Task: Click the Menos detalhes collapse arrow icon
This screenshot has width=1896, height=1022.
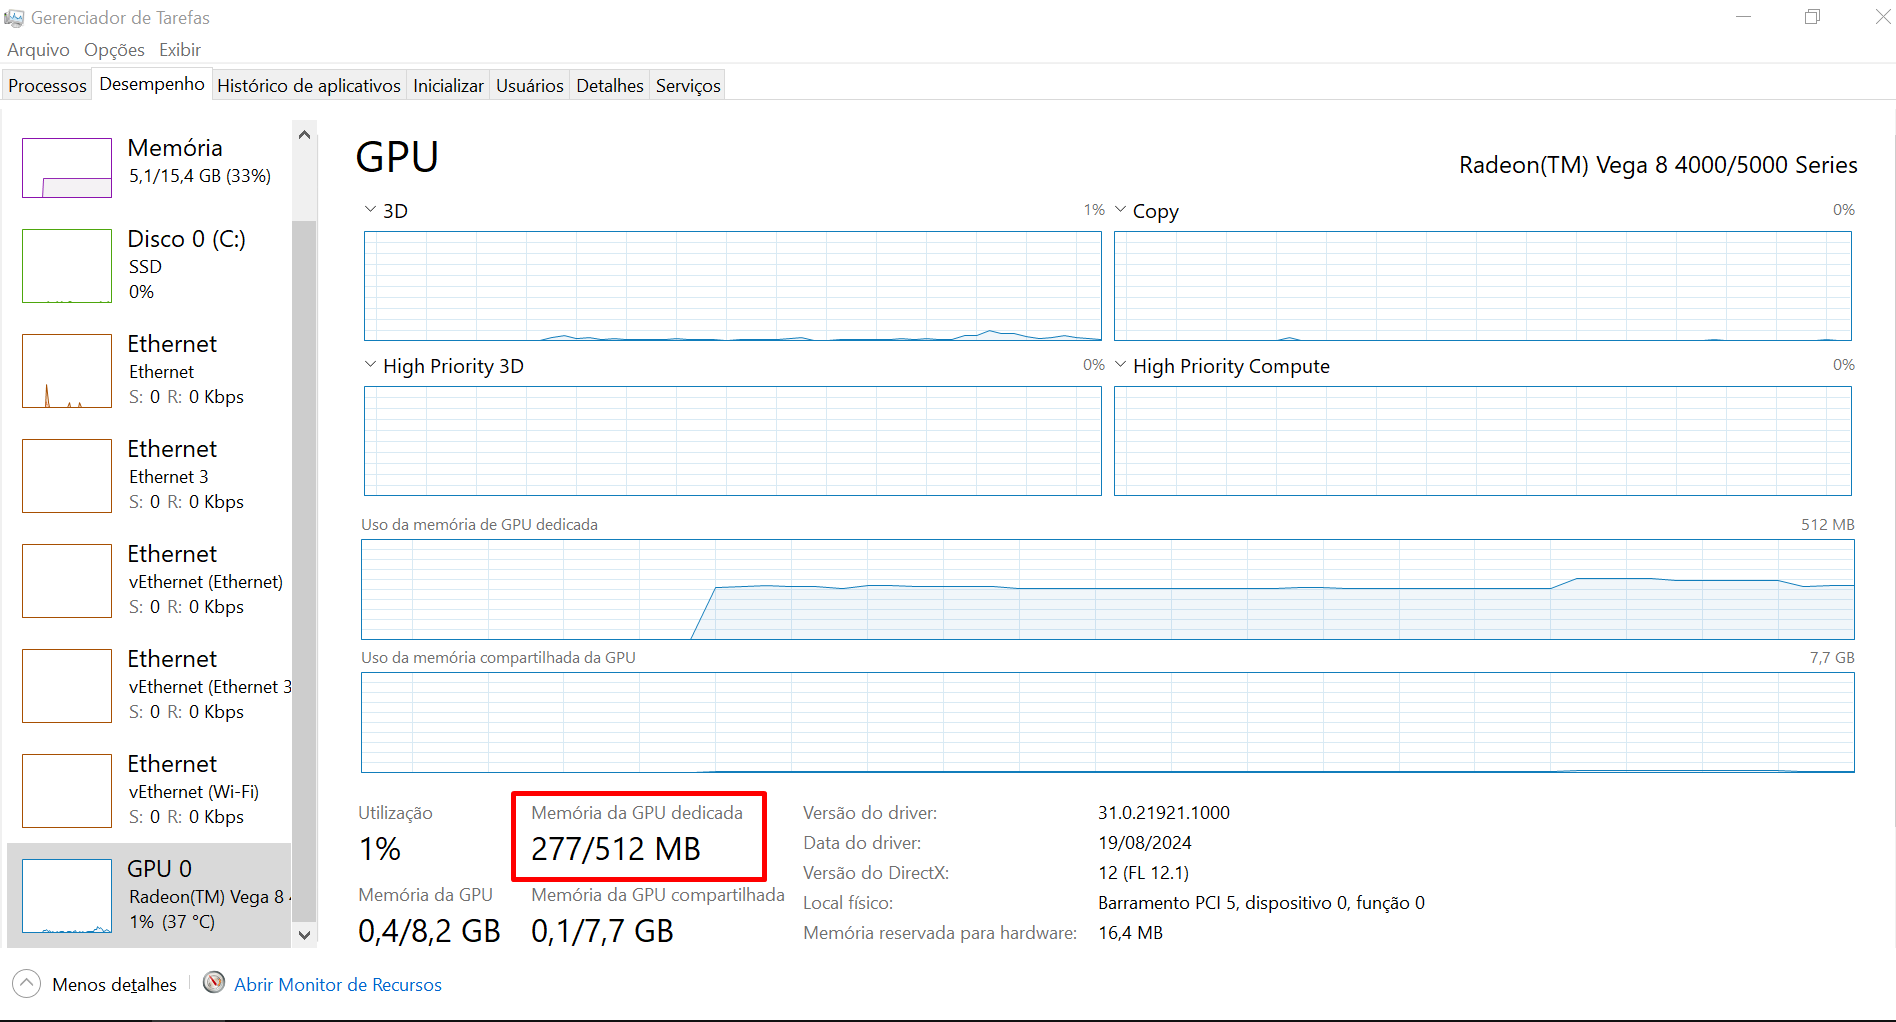Action: (27, 984)
